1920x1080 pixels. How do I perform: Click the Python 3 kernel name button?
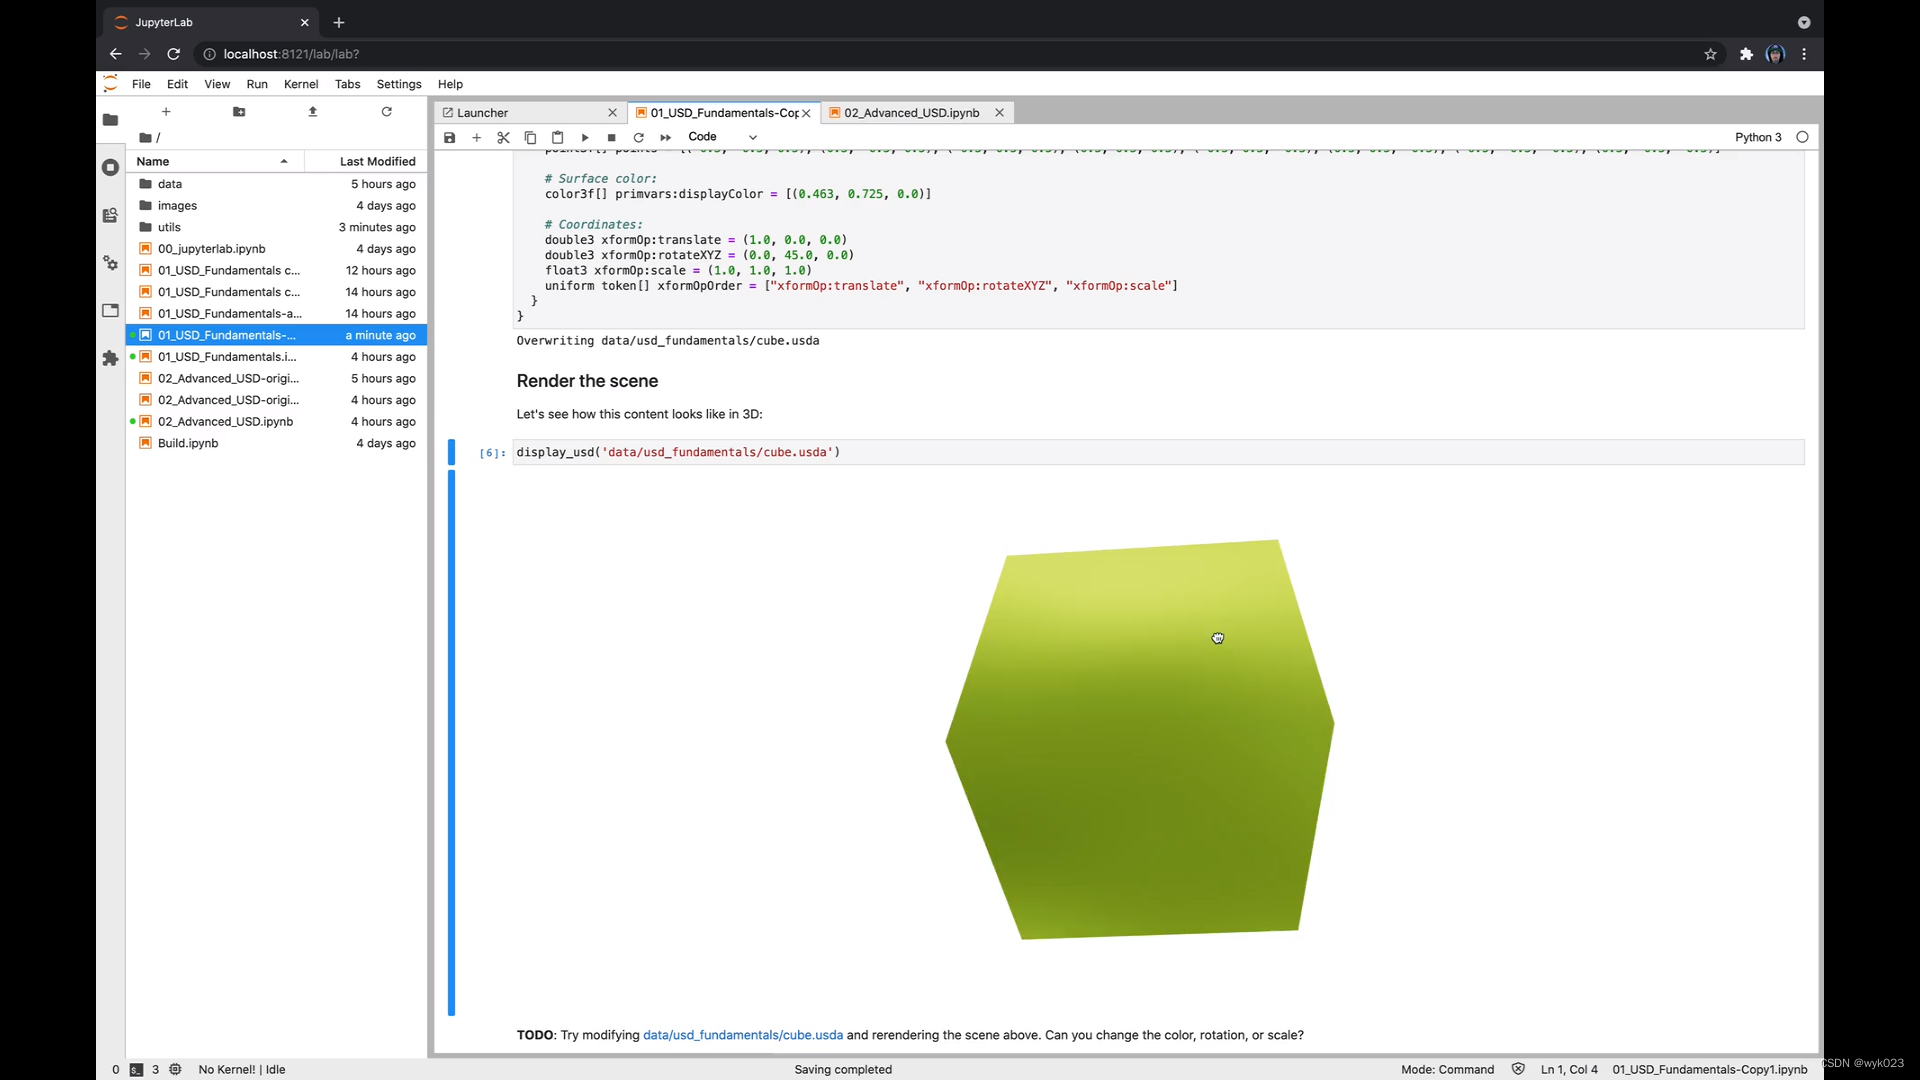pyautogui.click(x=1757, y=137)
